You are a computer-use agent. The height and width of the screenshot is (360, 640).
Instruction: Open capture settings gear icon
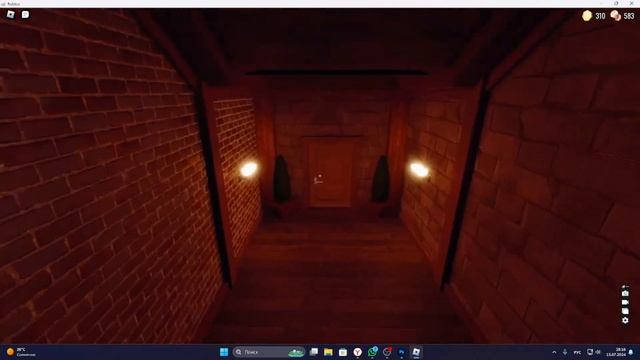pyautogui.click(x=625, y=320)
